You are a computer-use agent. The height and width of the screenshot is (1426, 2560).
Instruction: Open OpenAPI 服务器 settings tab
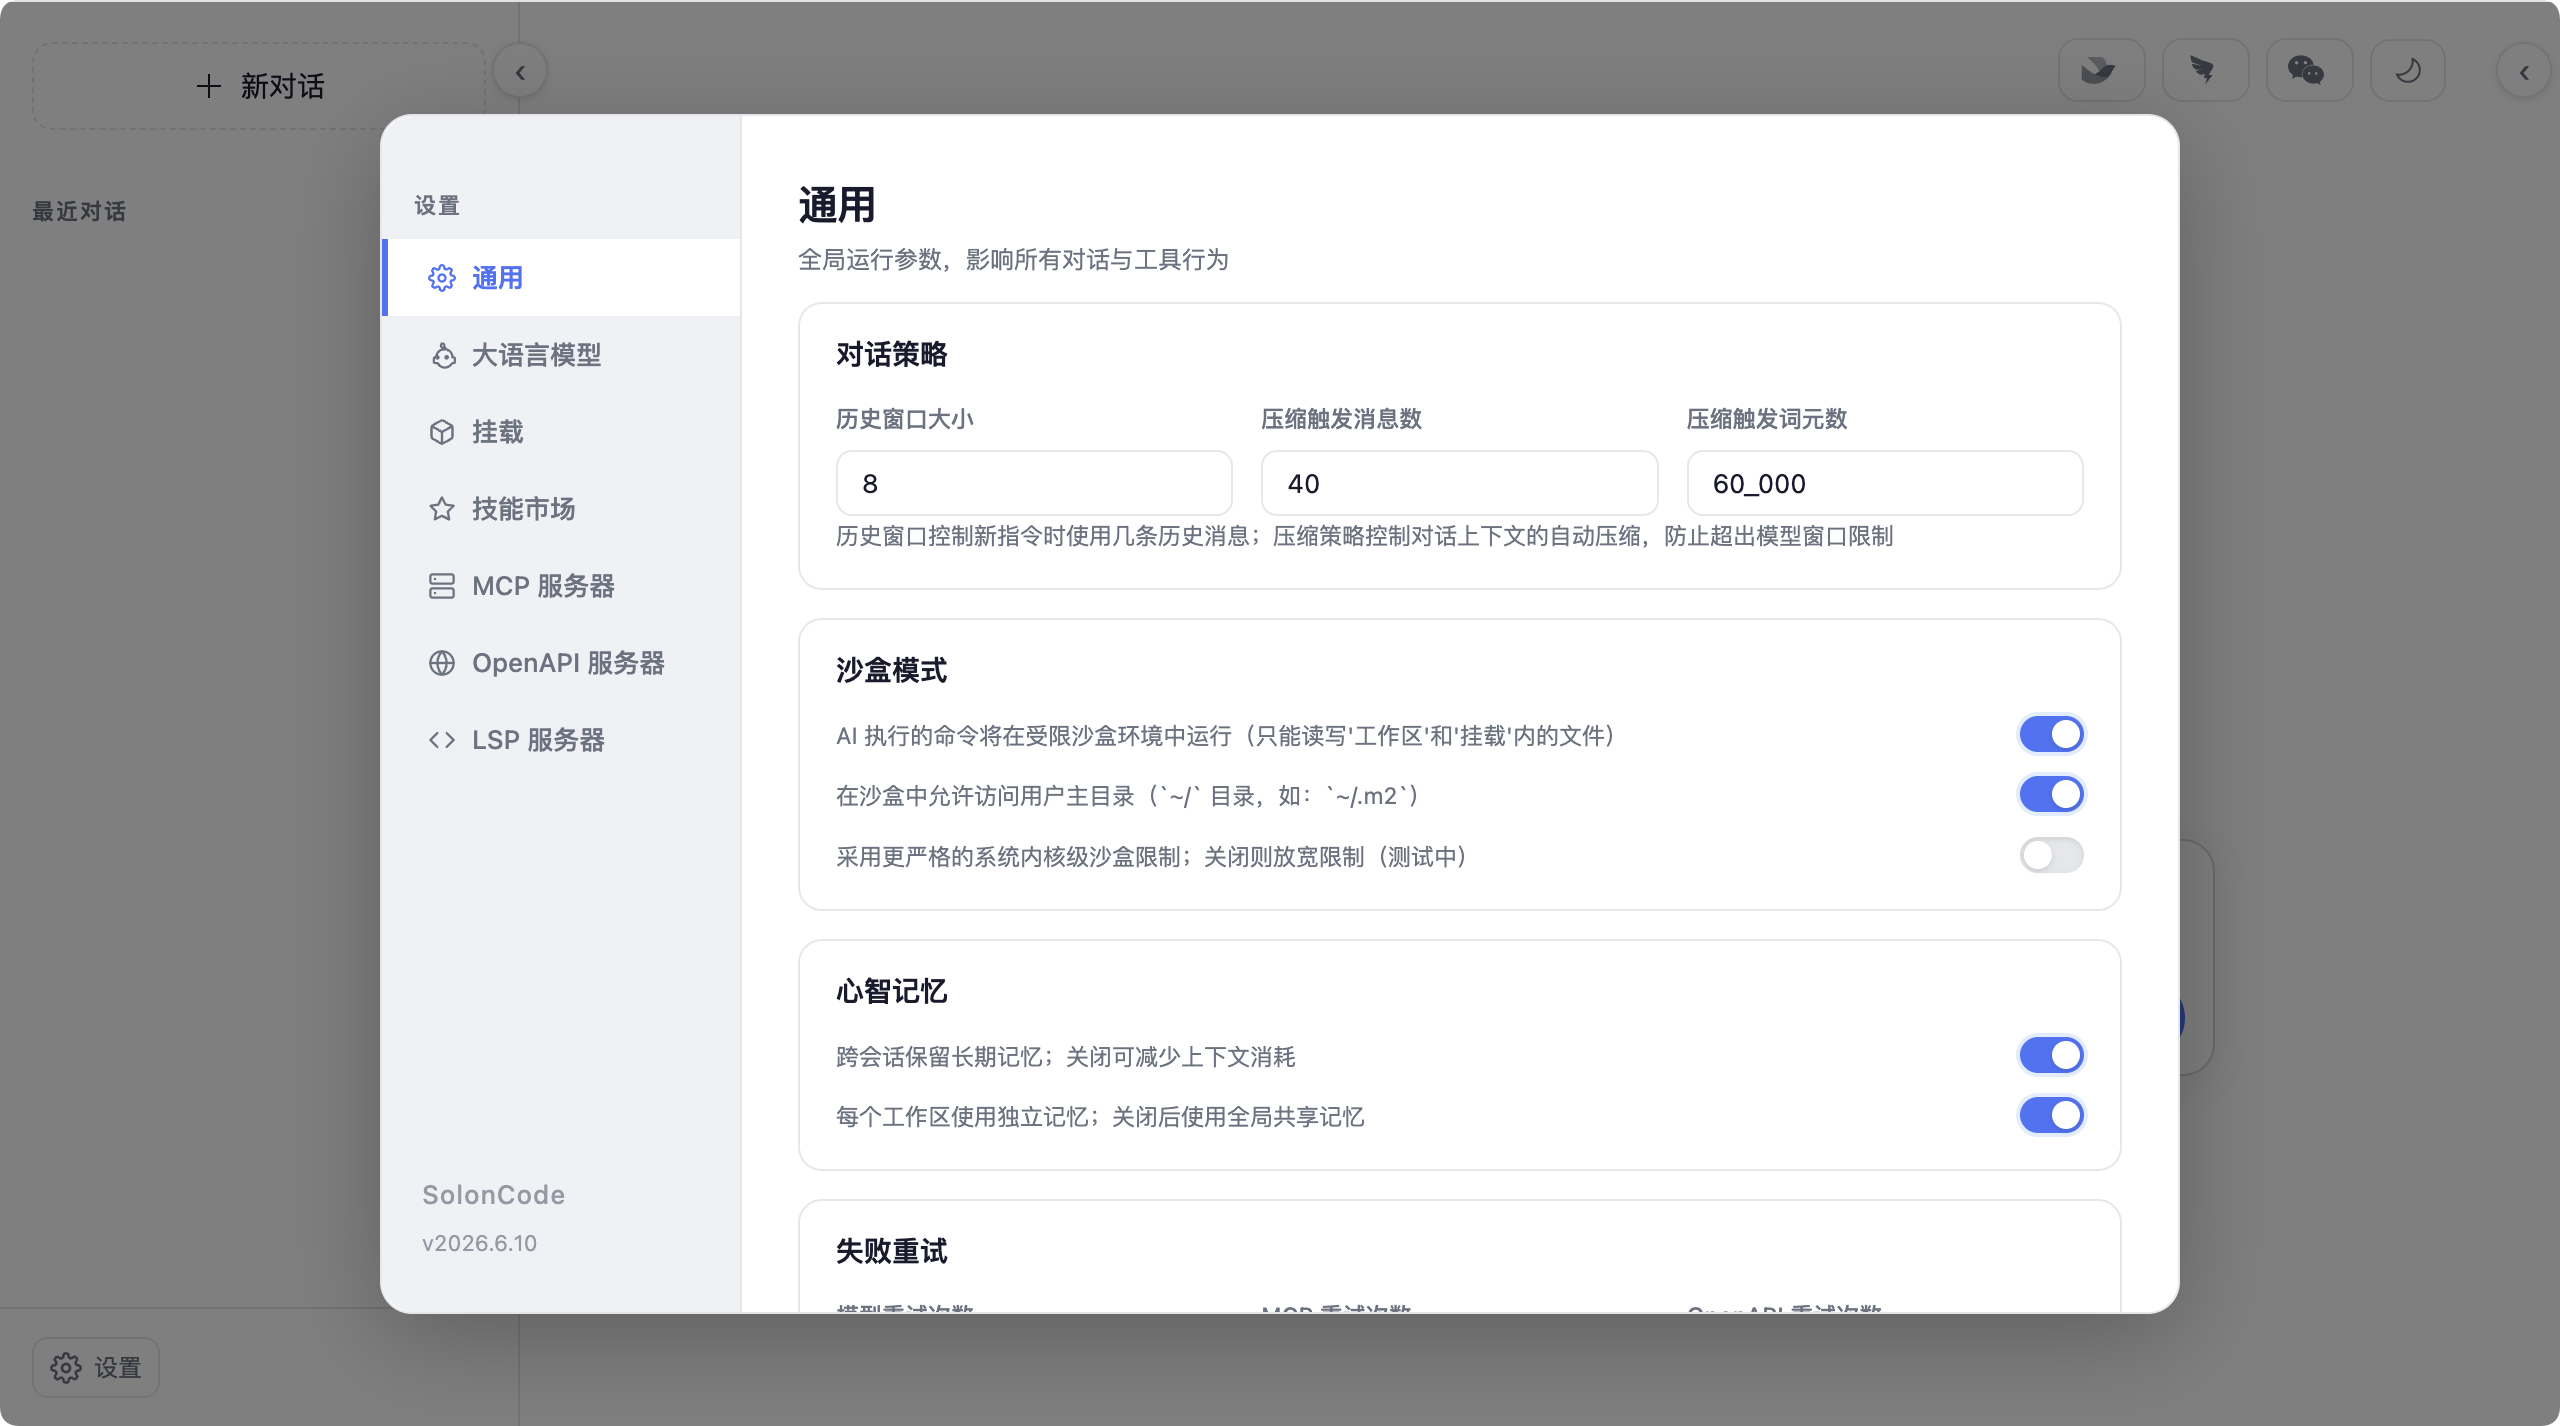coord(561,663)
